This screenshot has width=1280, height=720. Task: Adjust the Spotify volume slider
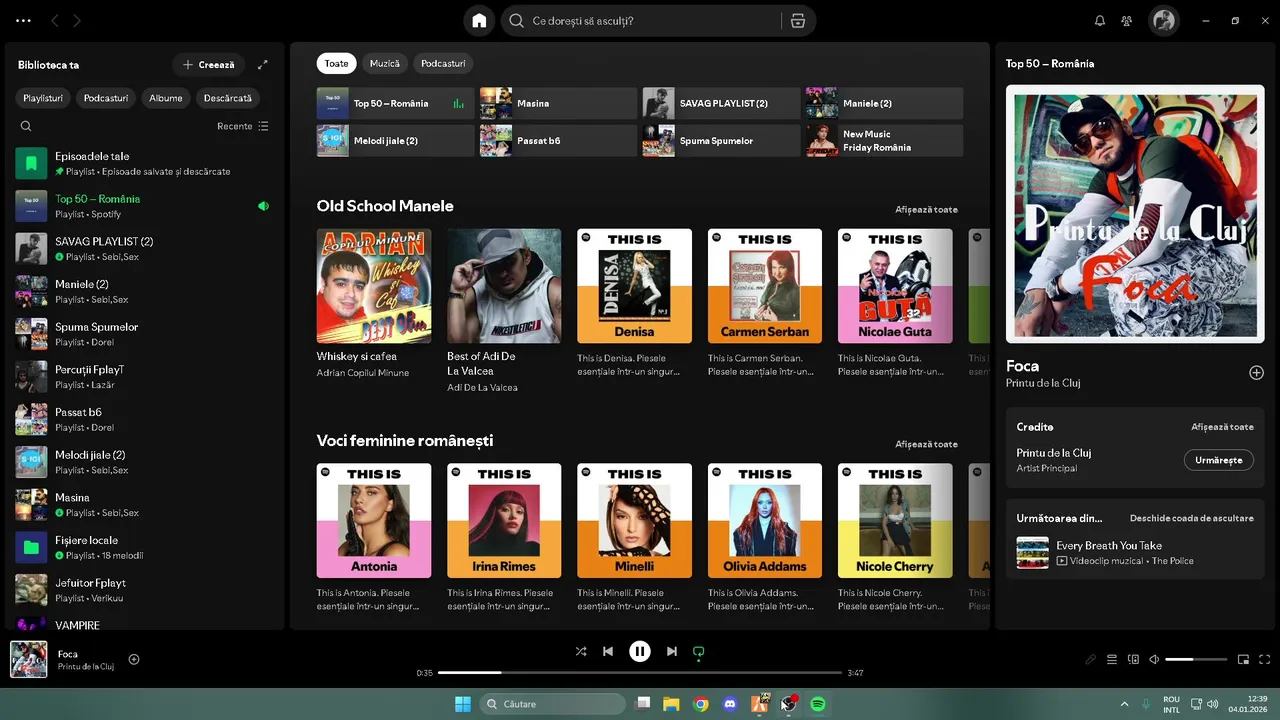tap(1196, 659)
